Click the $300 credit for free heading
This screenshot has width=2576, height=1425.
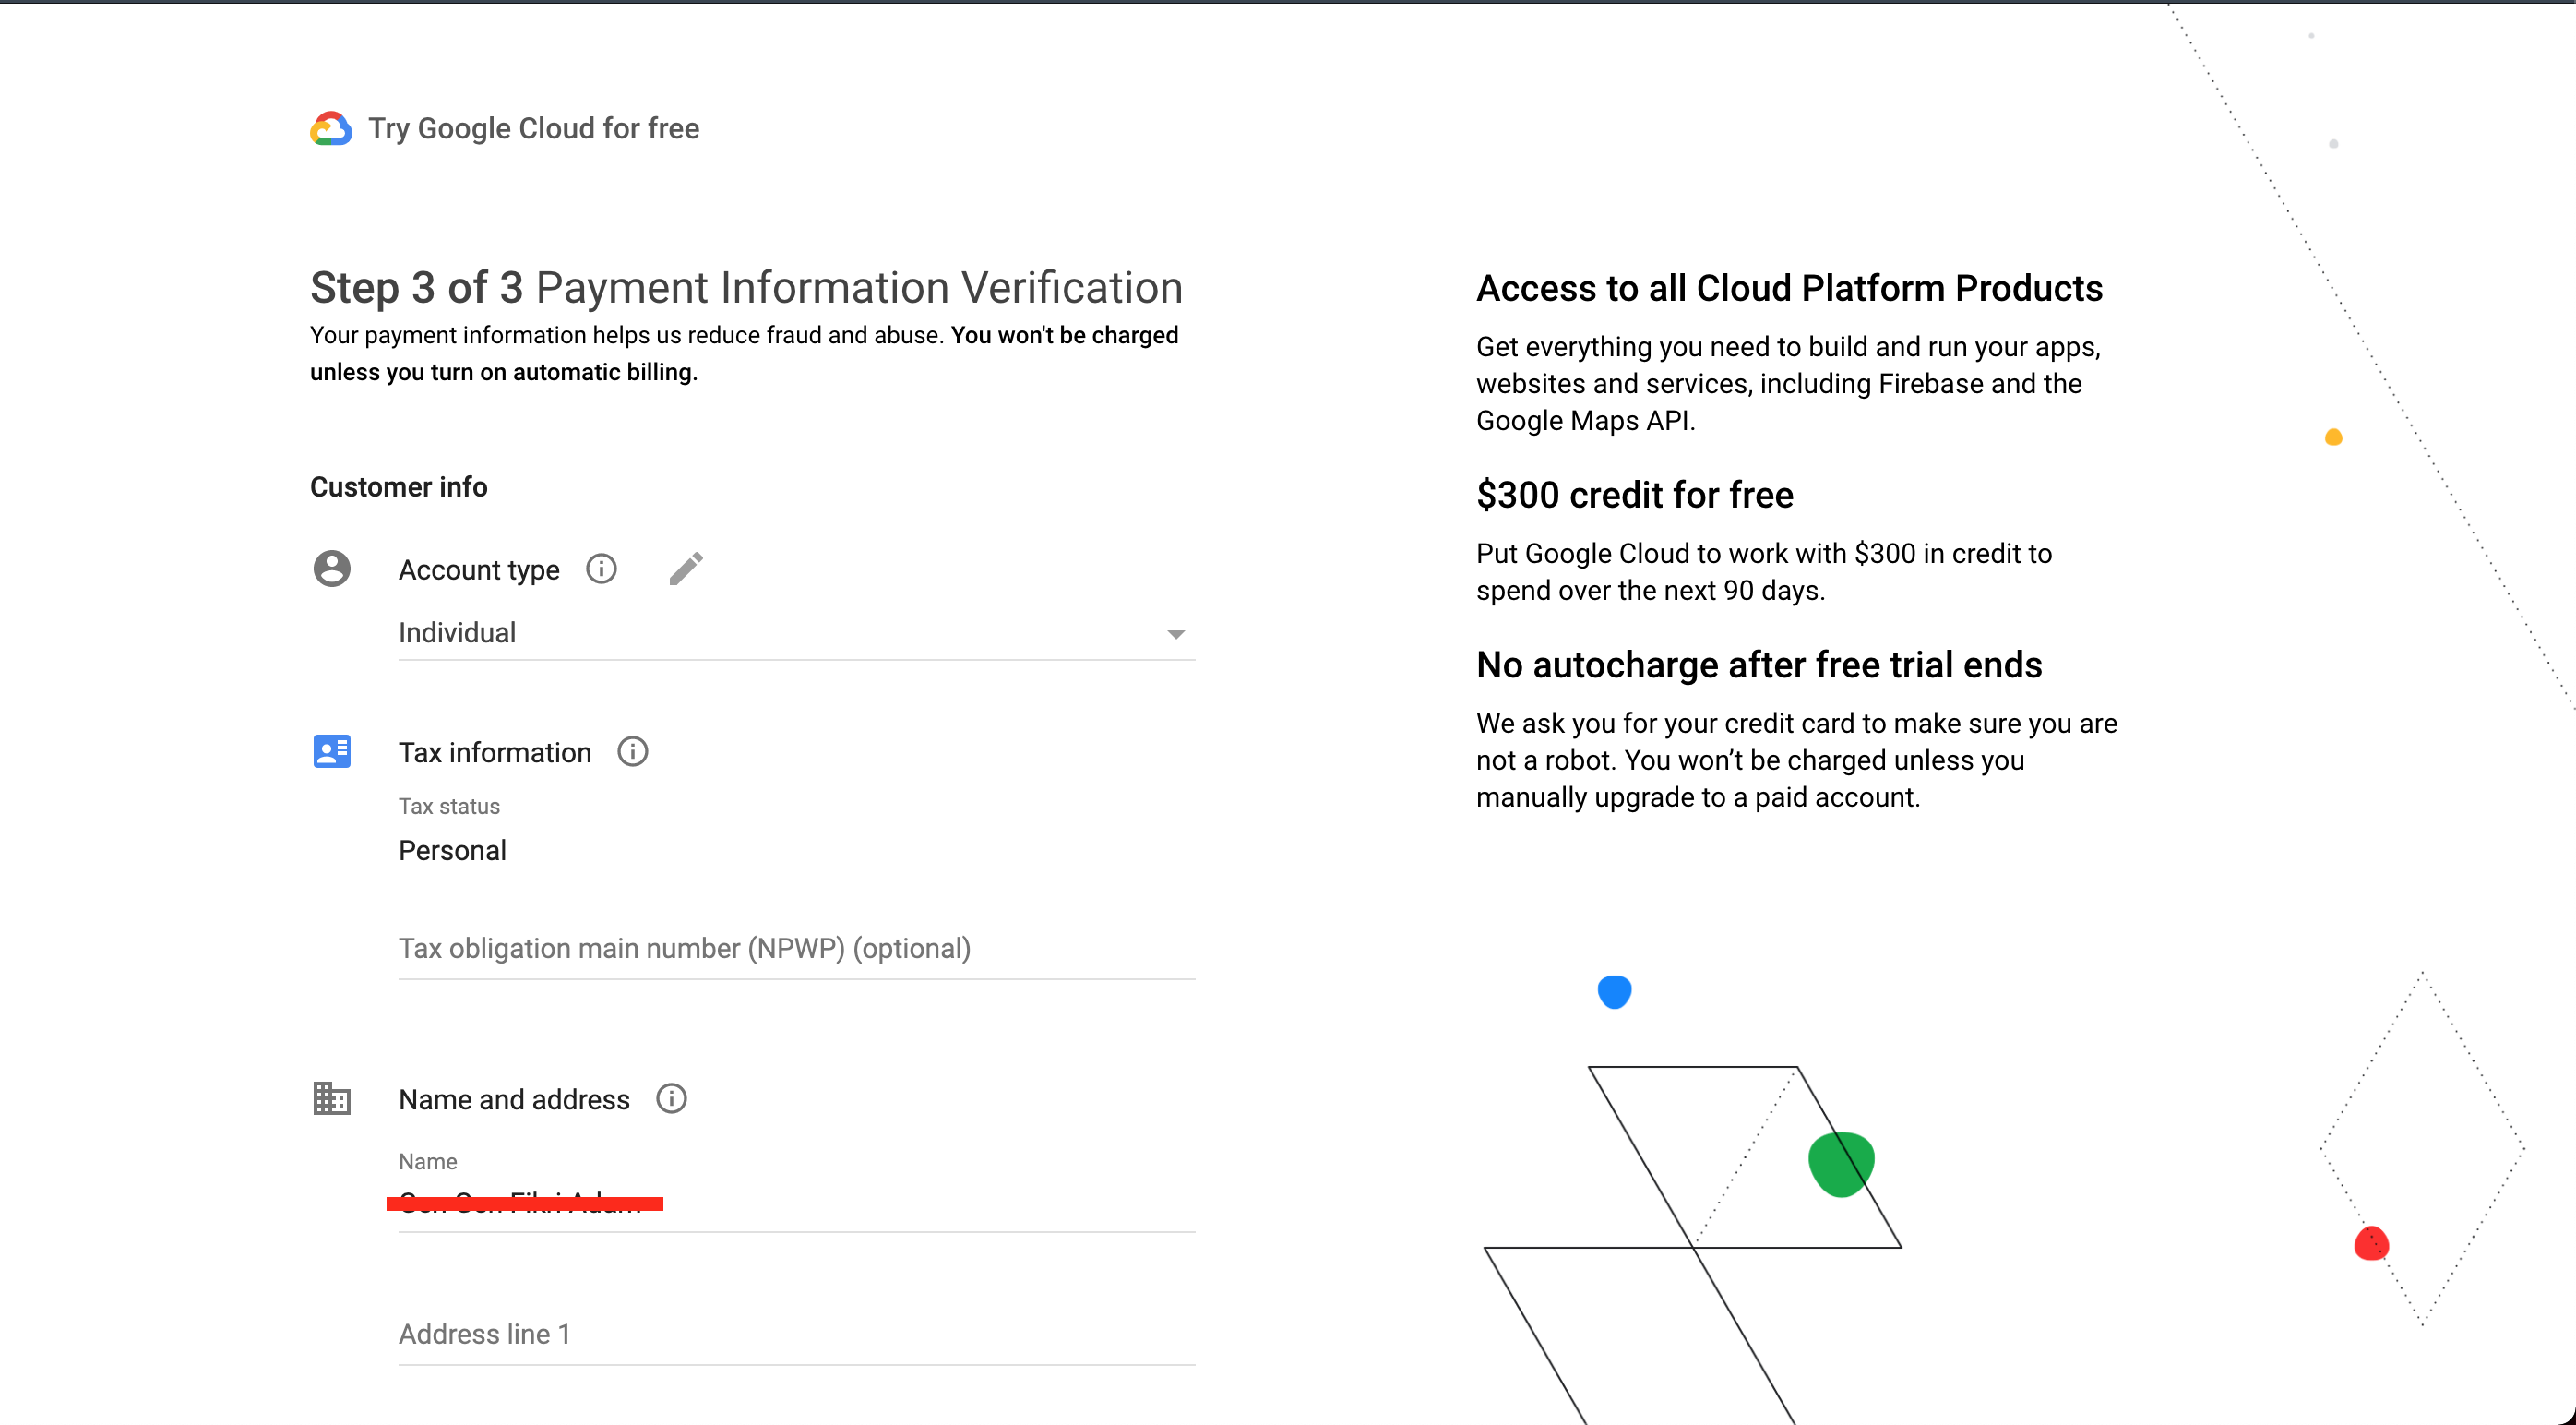pos(1634,494)
